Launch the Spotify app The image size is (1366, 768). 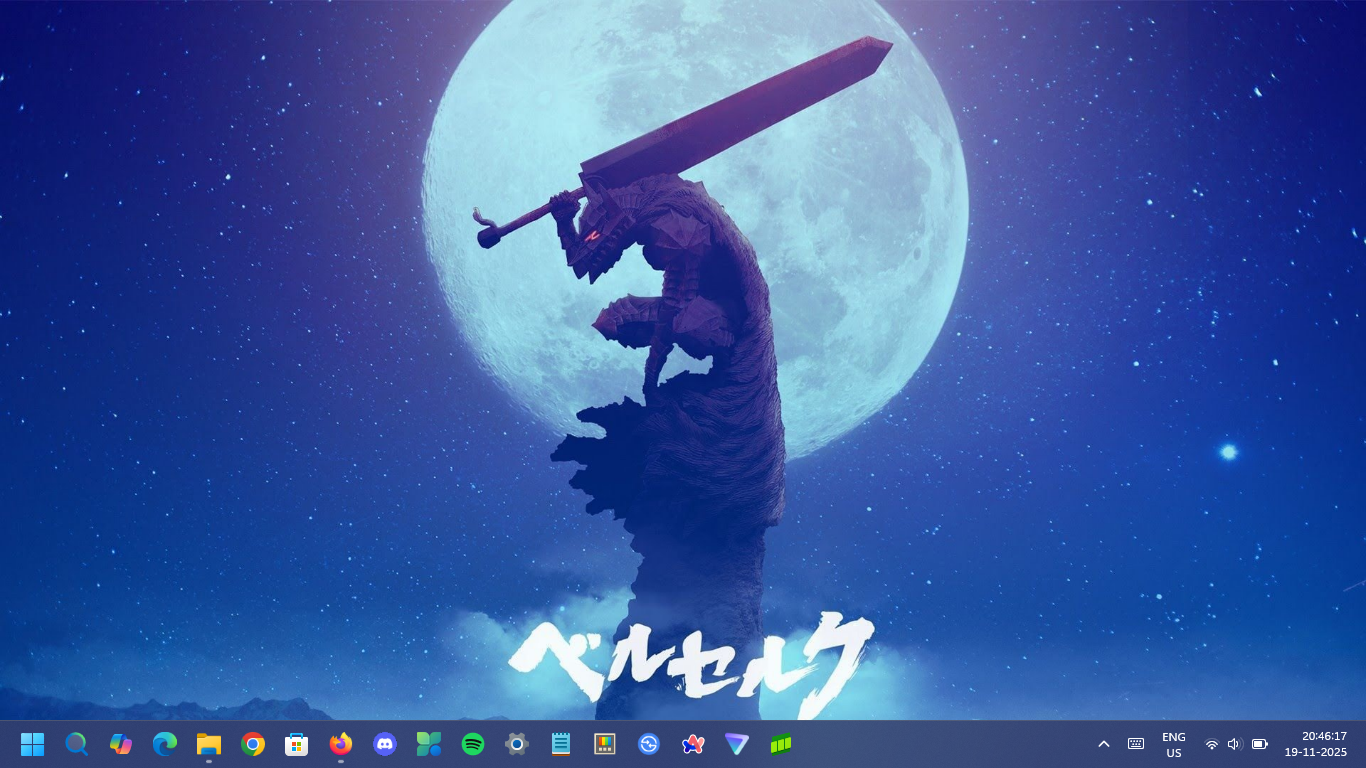(x=473, y=744)
